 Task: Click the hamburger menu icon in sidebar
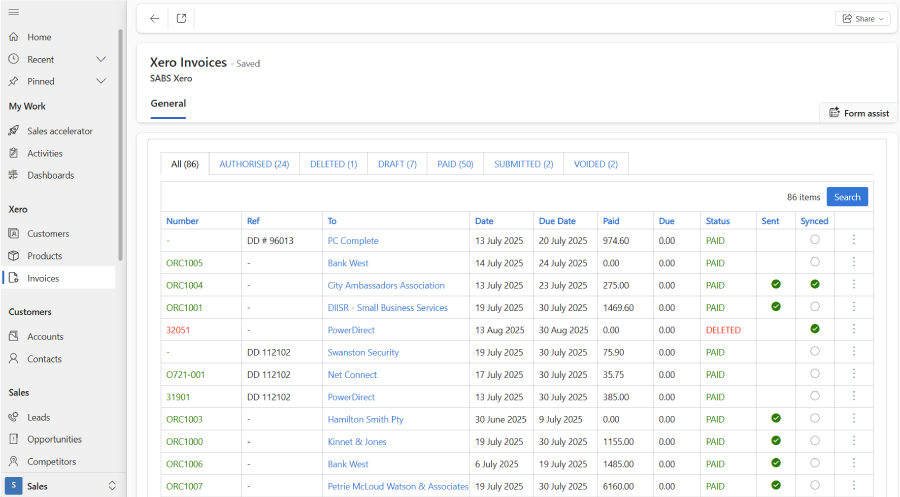coord(13,12)
